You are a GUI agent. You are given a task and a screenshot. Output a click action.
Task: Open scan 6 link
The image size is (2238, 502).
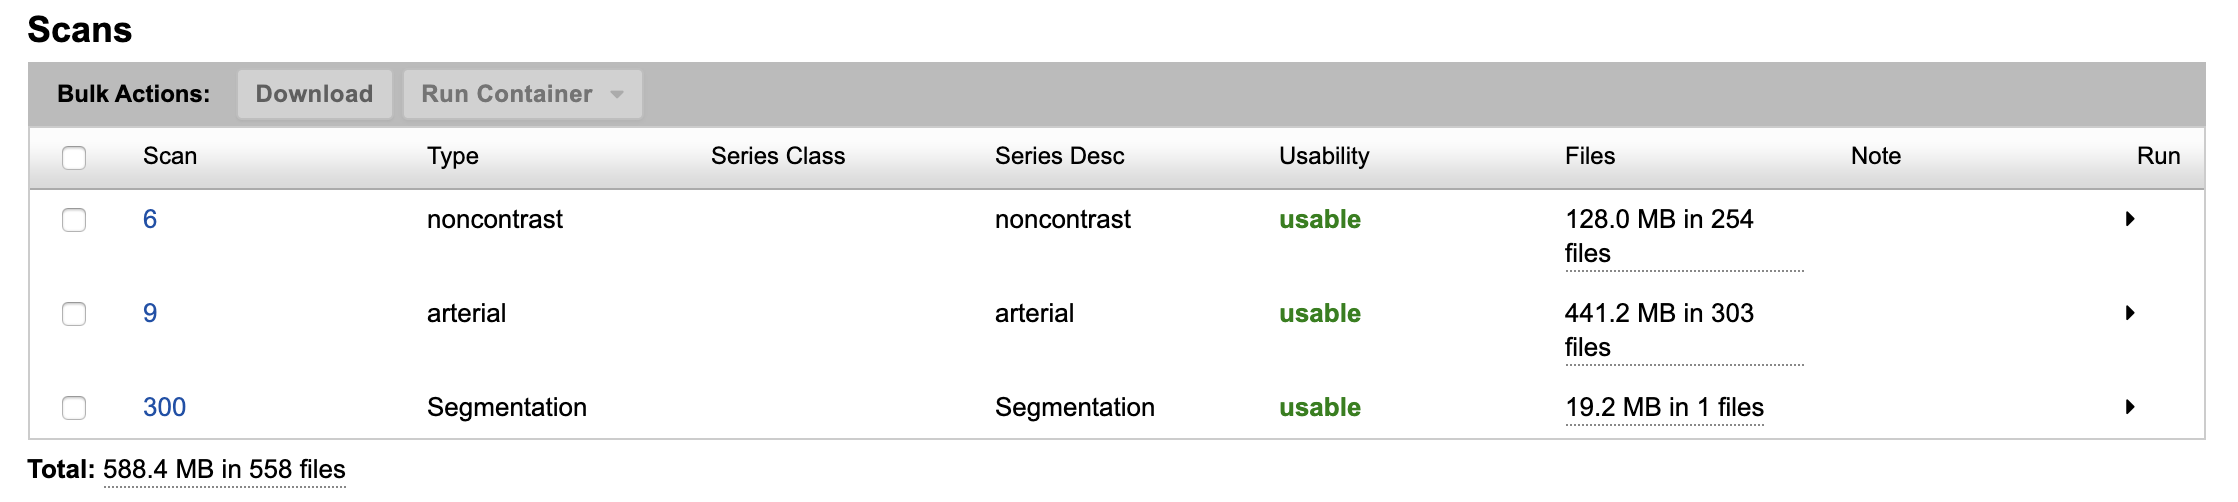click(x=150, y=219)
